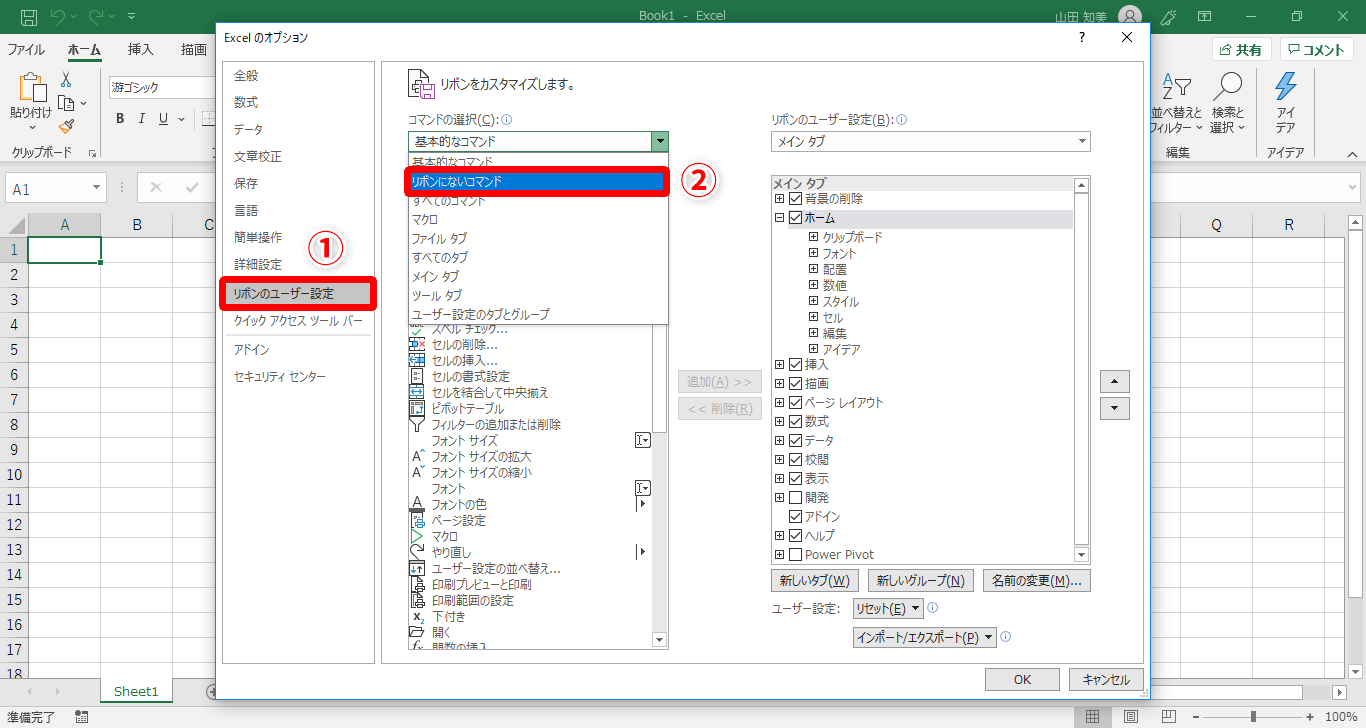Choose ツール タブ from the dropdown list
Screen dimensions: 1366x728
[538, 296]
